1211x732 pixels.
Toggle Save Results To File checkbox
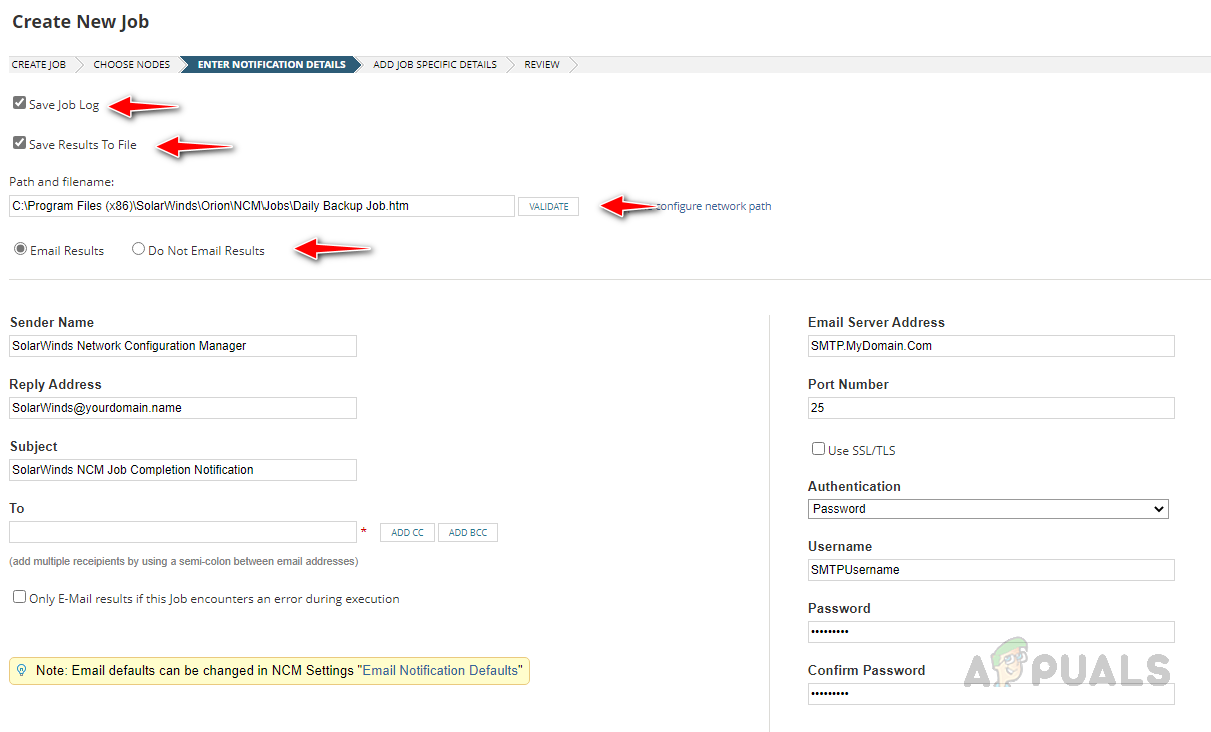click(19, 143)
